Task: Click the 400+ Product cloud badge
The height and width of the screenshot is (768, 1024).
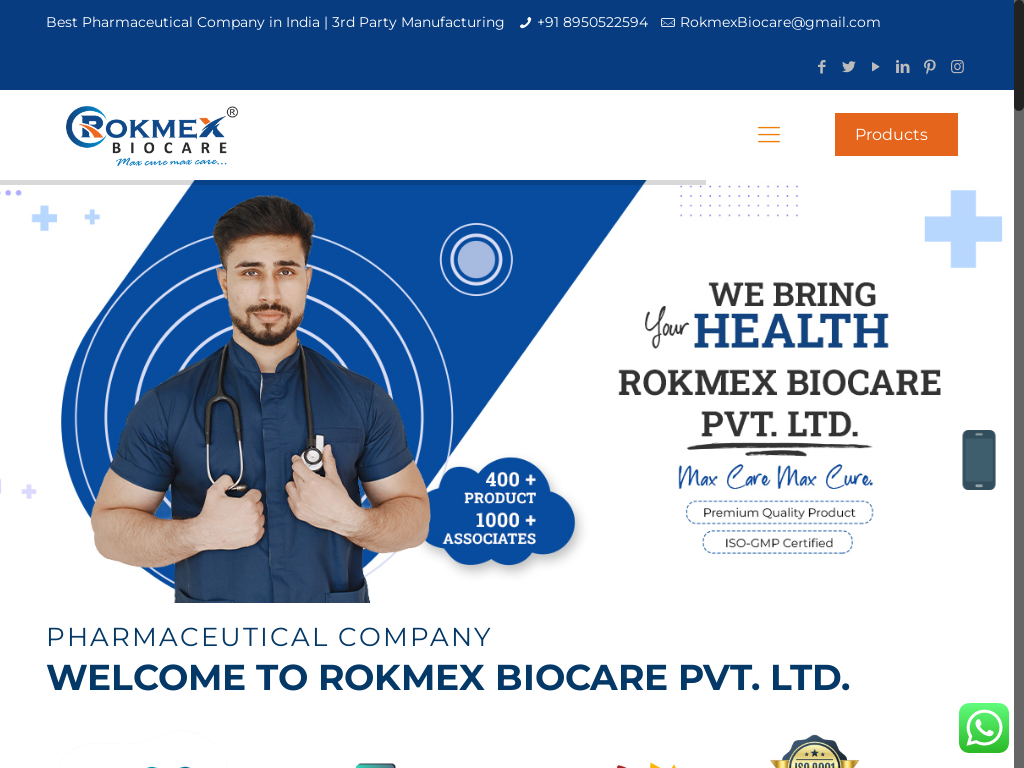Action: pyautogui.click(x=500, y=509)
